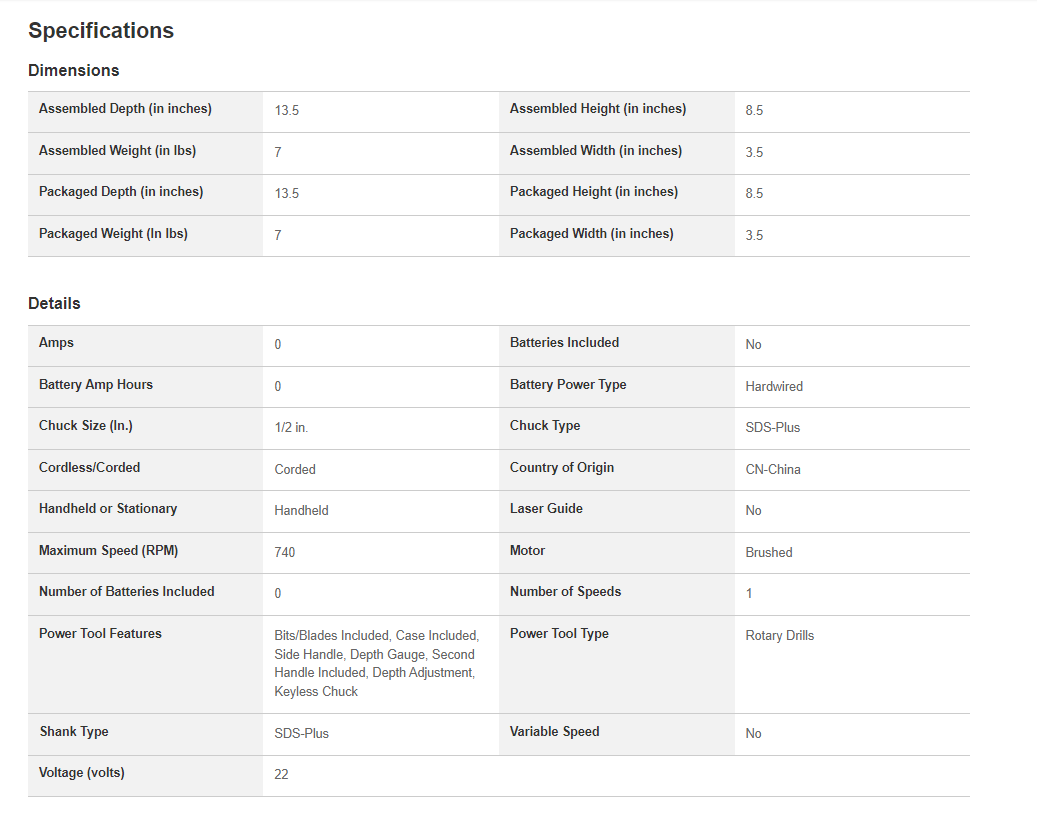Select the CN-China country of origin value
Image resolution: width=1037 pixels, height=815 pixels.
[772, 470]
